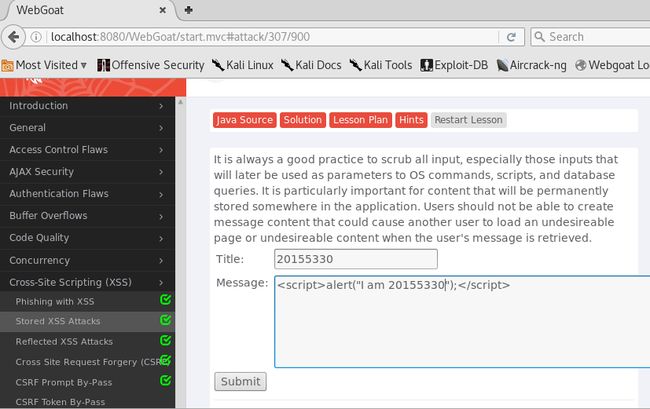This screenshot has width=650, height=409.
Task: Reload the page with refresh icon
Action: coord(511,37)
